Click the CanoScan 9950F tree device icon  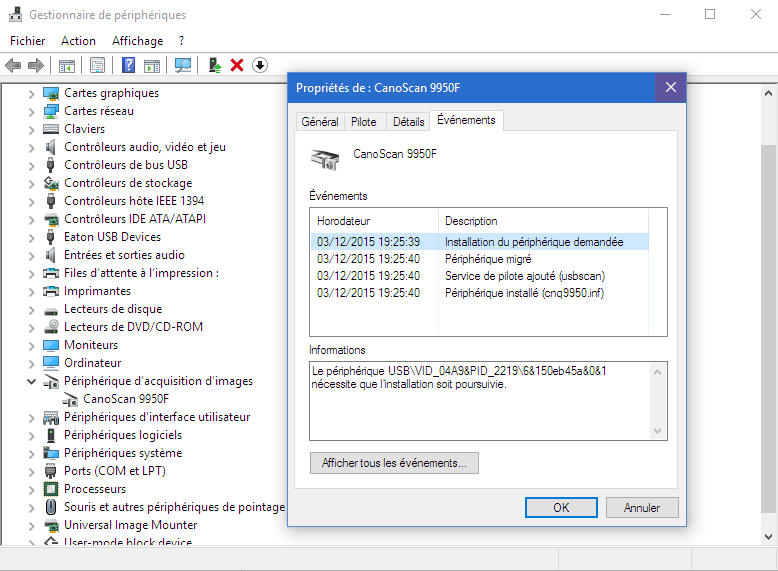point(70,399)
